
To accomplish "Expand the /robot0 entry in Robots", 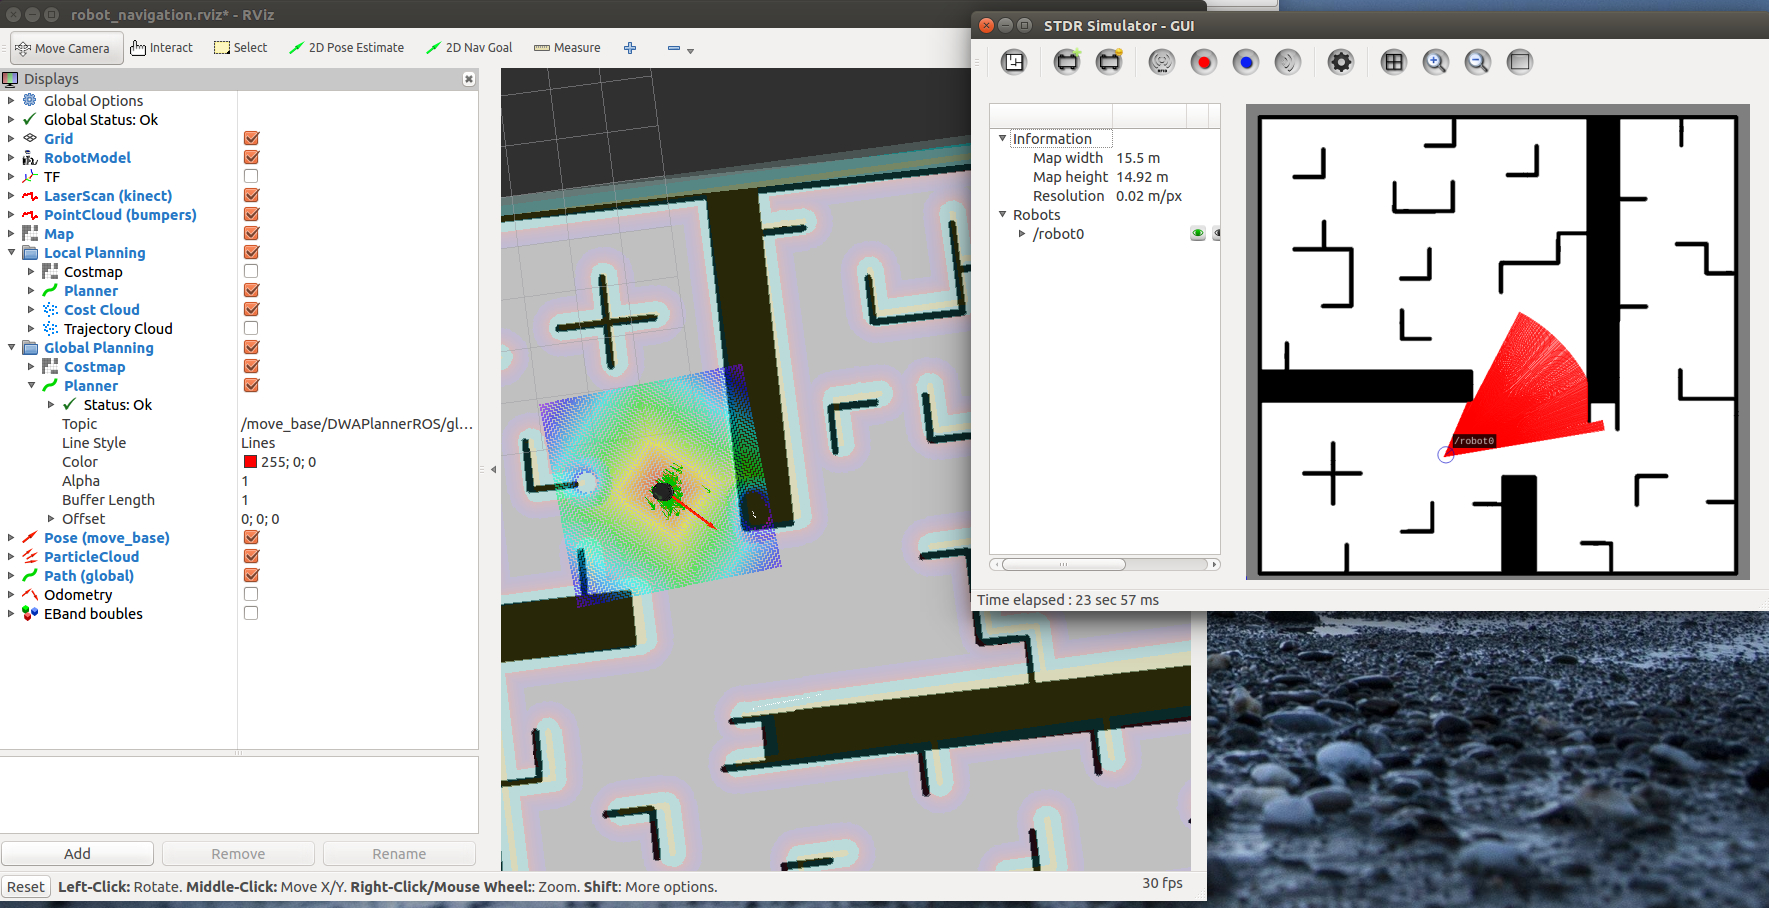I will [x=1022, y=234].
